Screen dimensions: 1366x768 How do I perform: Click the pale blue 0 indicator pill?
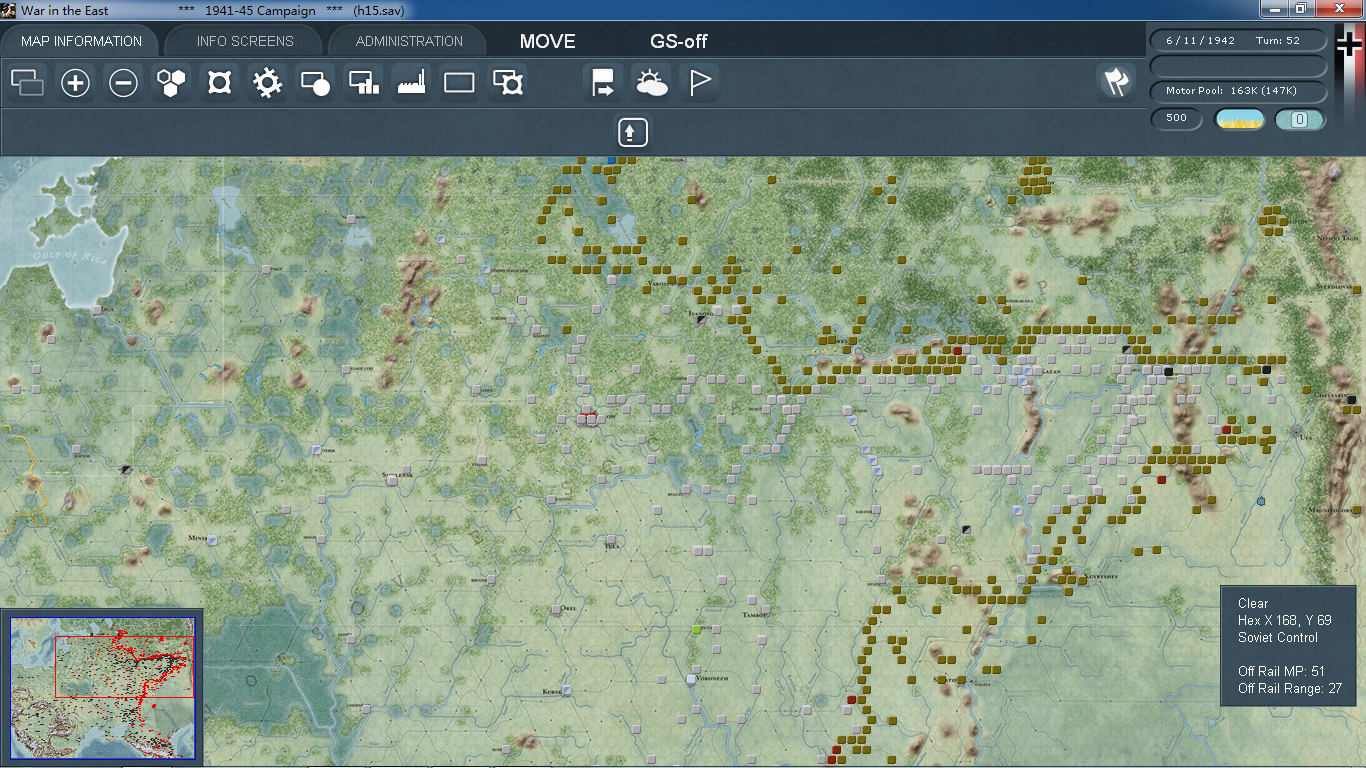point(1300,120)
